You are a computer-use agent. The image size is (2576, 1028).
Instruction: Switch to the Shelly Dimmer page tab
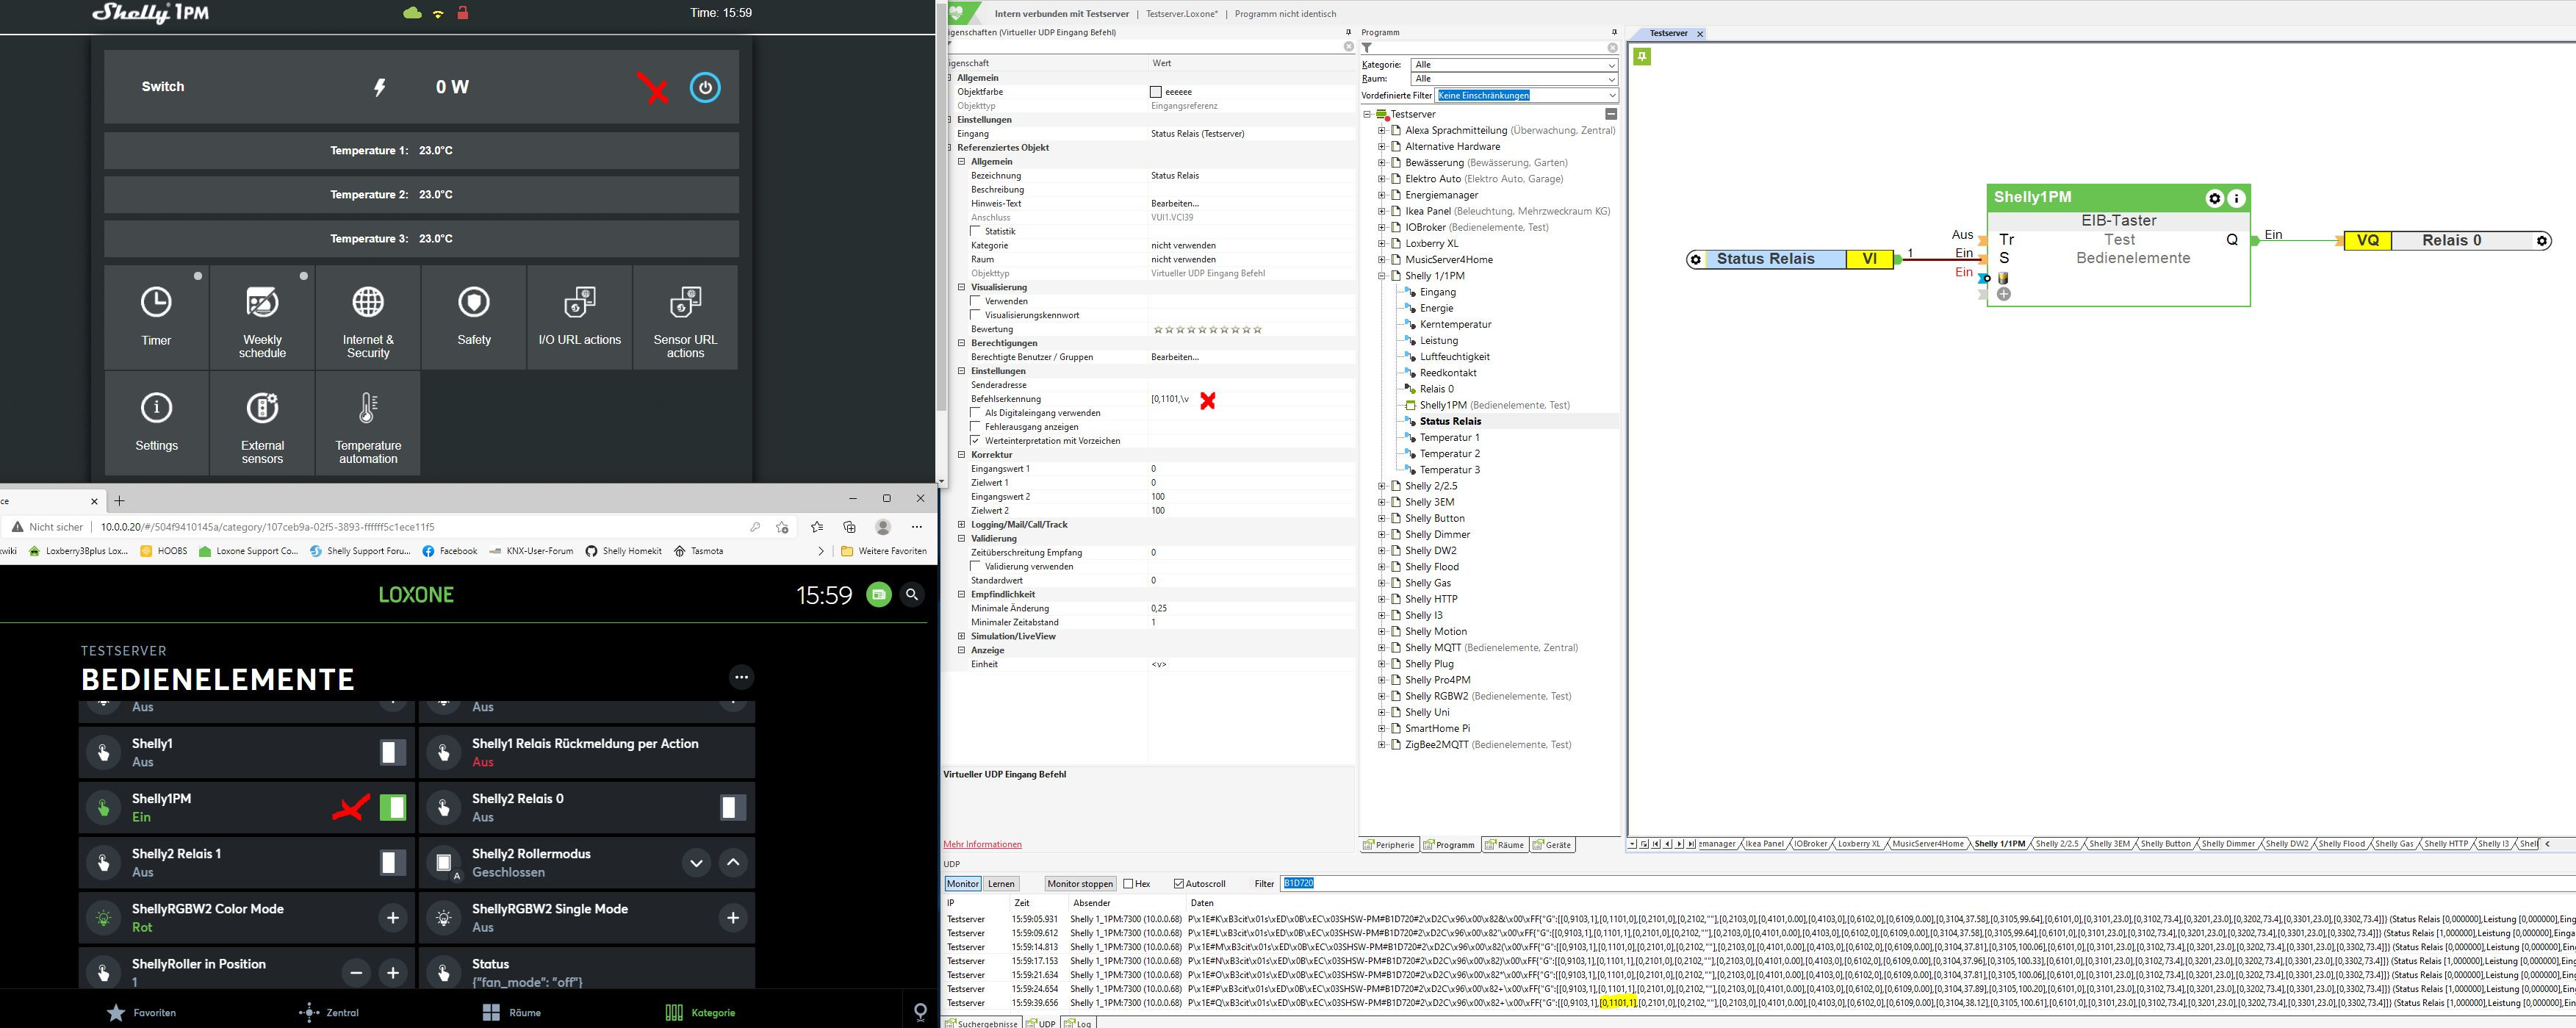[x=2228, y=844]
